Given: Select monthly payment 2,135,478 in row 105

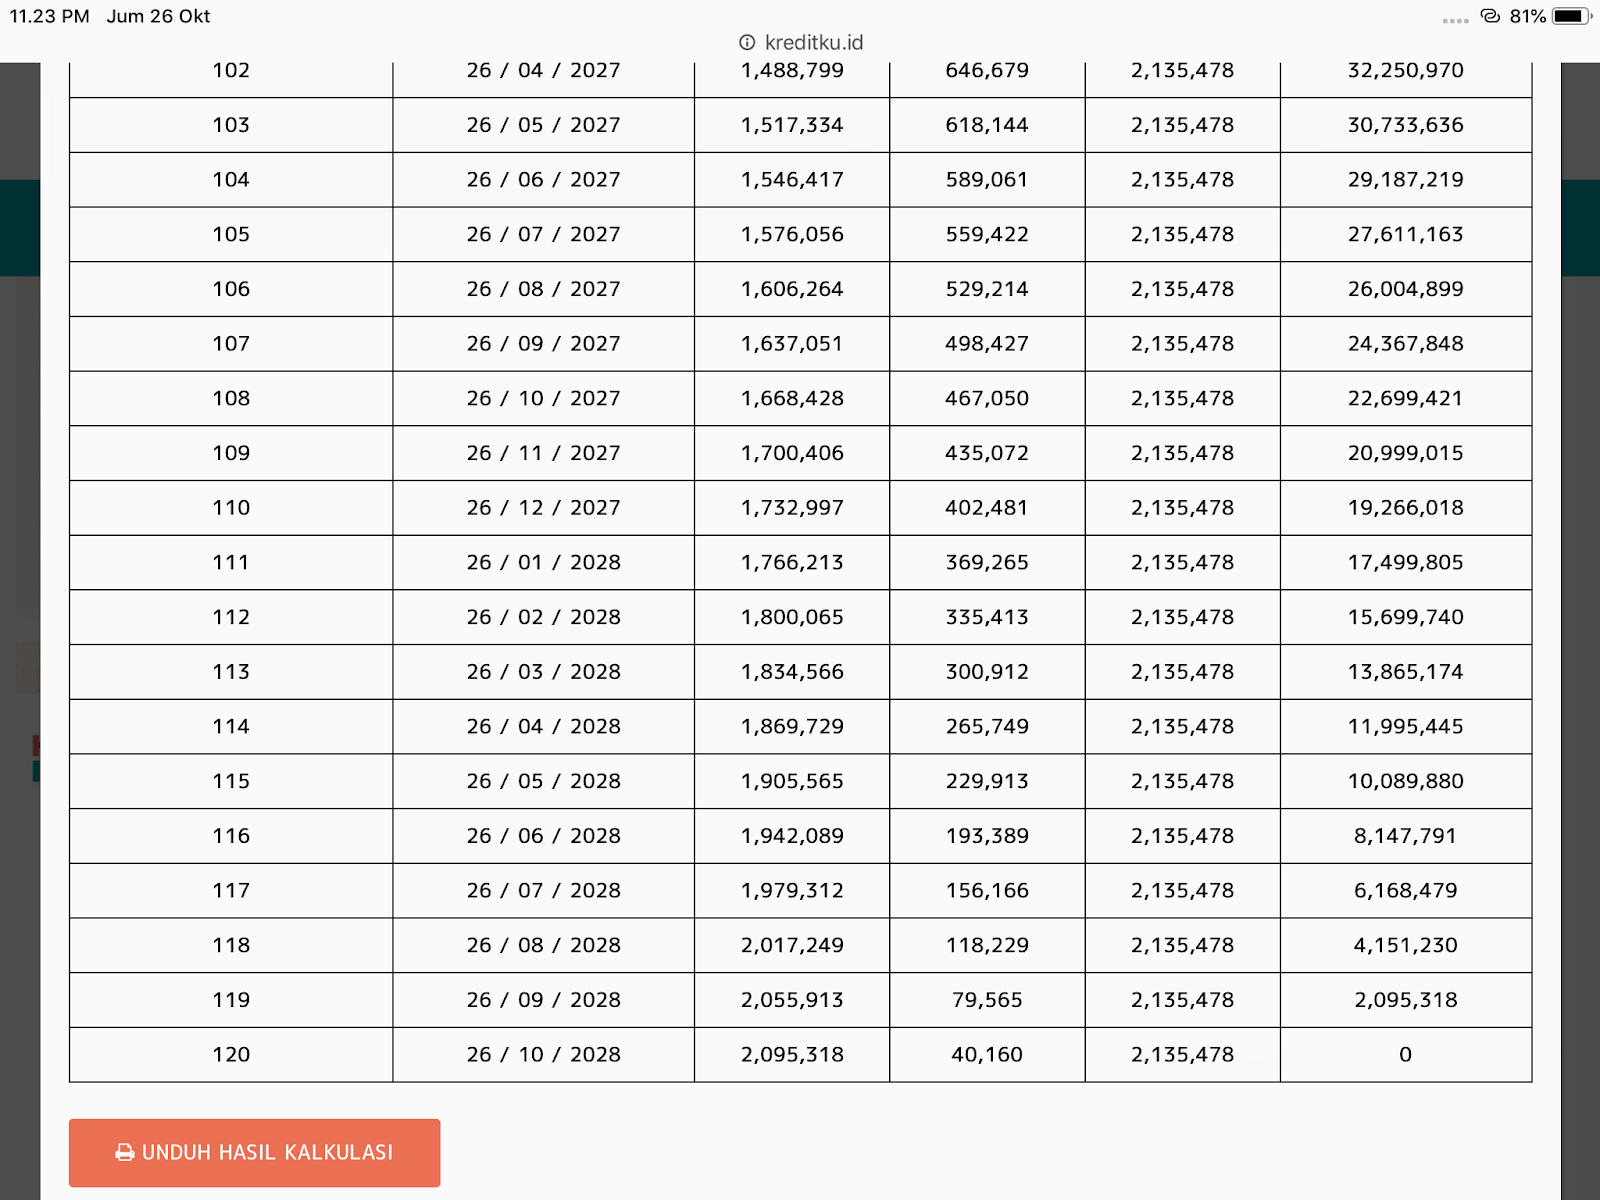Looking at the screenshot, I should [x=1182, y=234].
